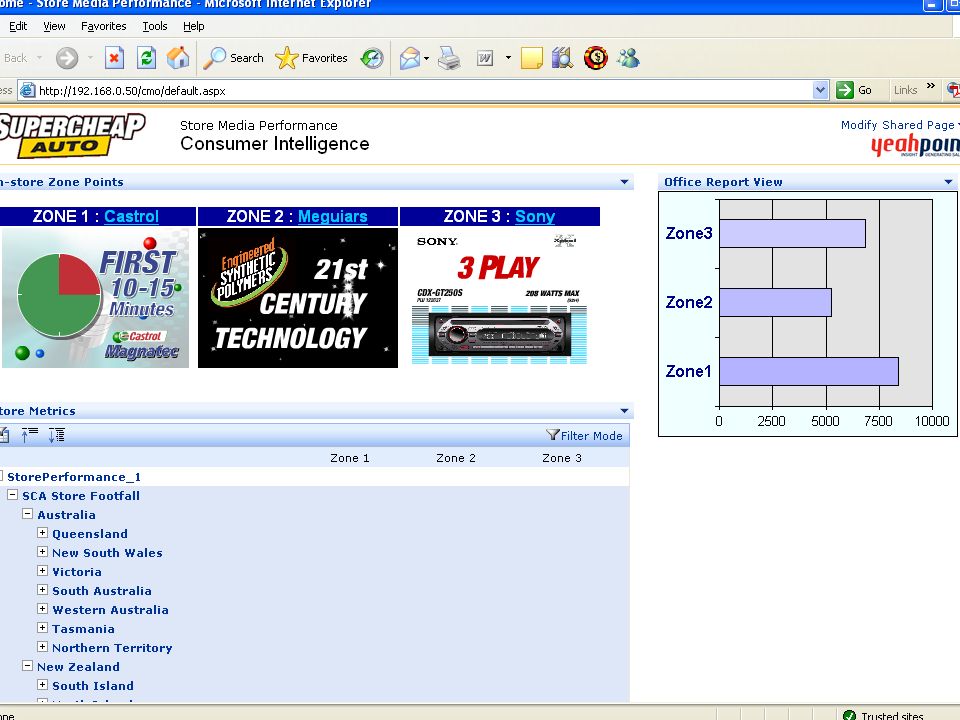Click the Zone 1 column header
Viewport: 960px width, 720px height.
[x=350, y=458]
